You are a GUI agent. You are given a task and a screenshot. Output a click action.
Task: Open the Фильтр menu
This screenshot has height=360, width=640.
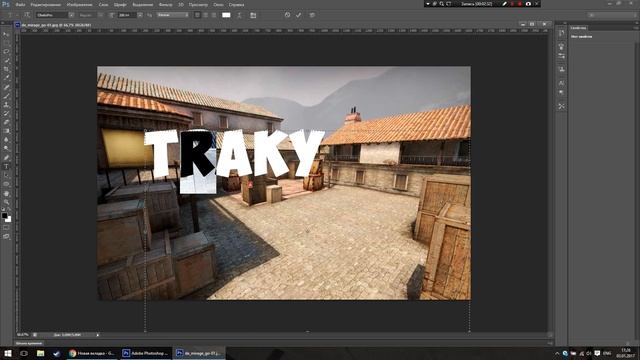pos(165,5)
